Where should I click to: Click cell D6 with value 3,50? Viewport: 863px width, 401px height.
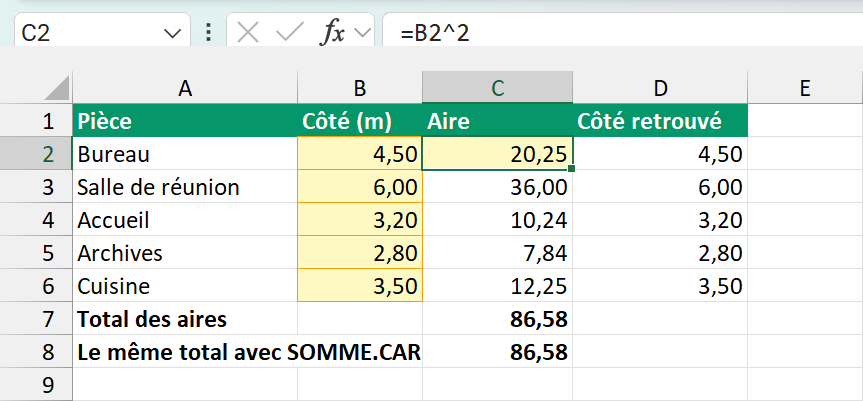pos(660,285)
